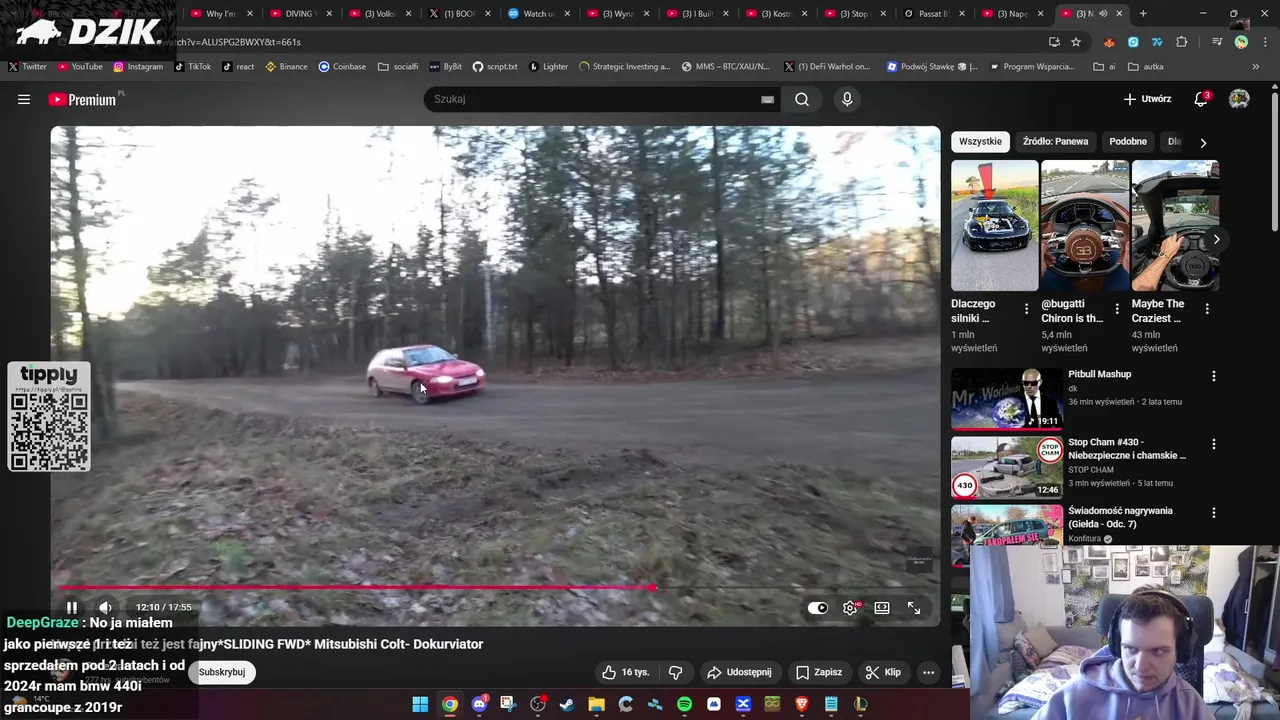Open YouTube notifications bell

point(1201,99)
